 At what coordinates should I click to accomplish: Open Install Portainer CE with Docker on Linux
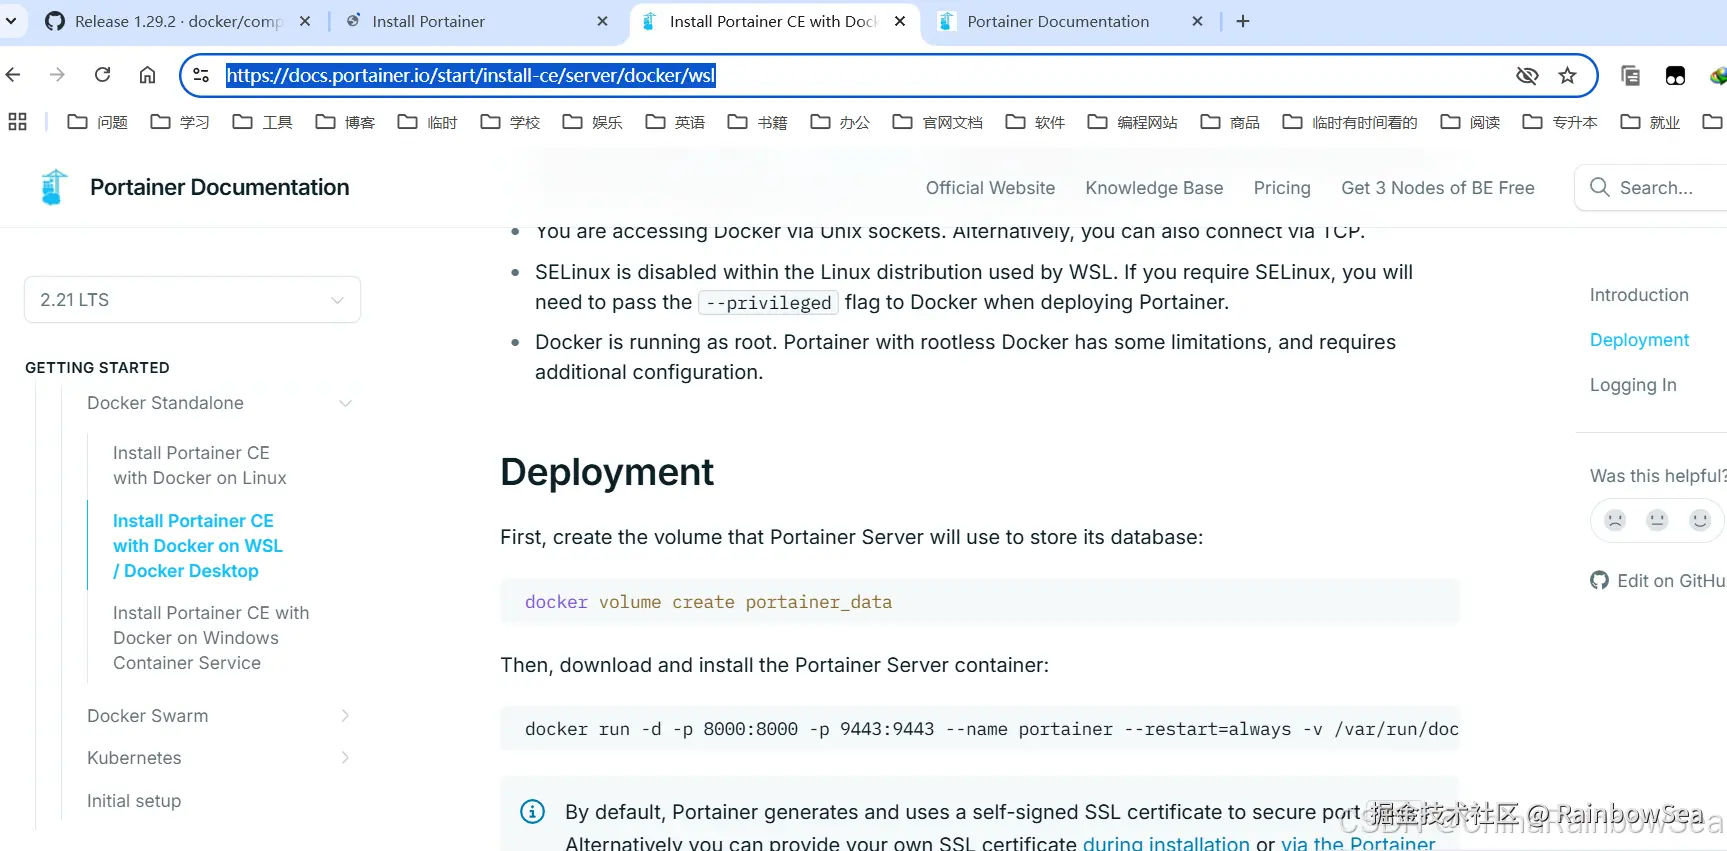click(200, 465)
